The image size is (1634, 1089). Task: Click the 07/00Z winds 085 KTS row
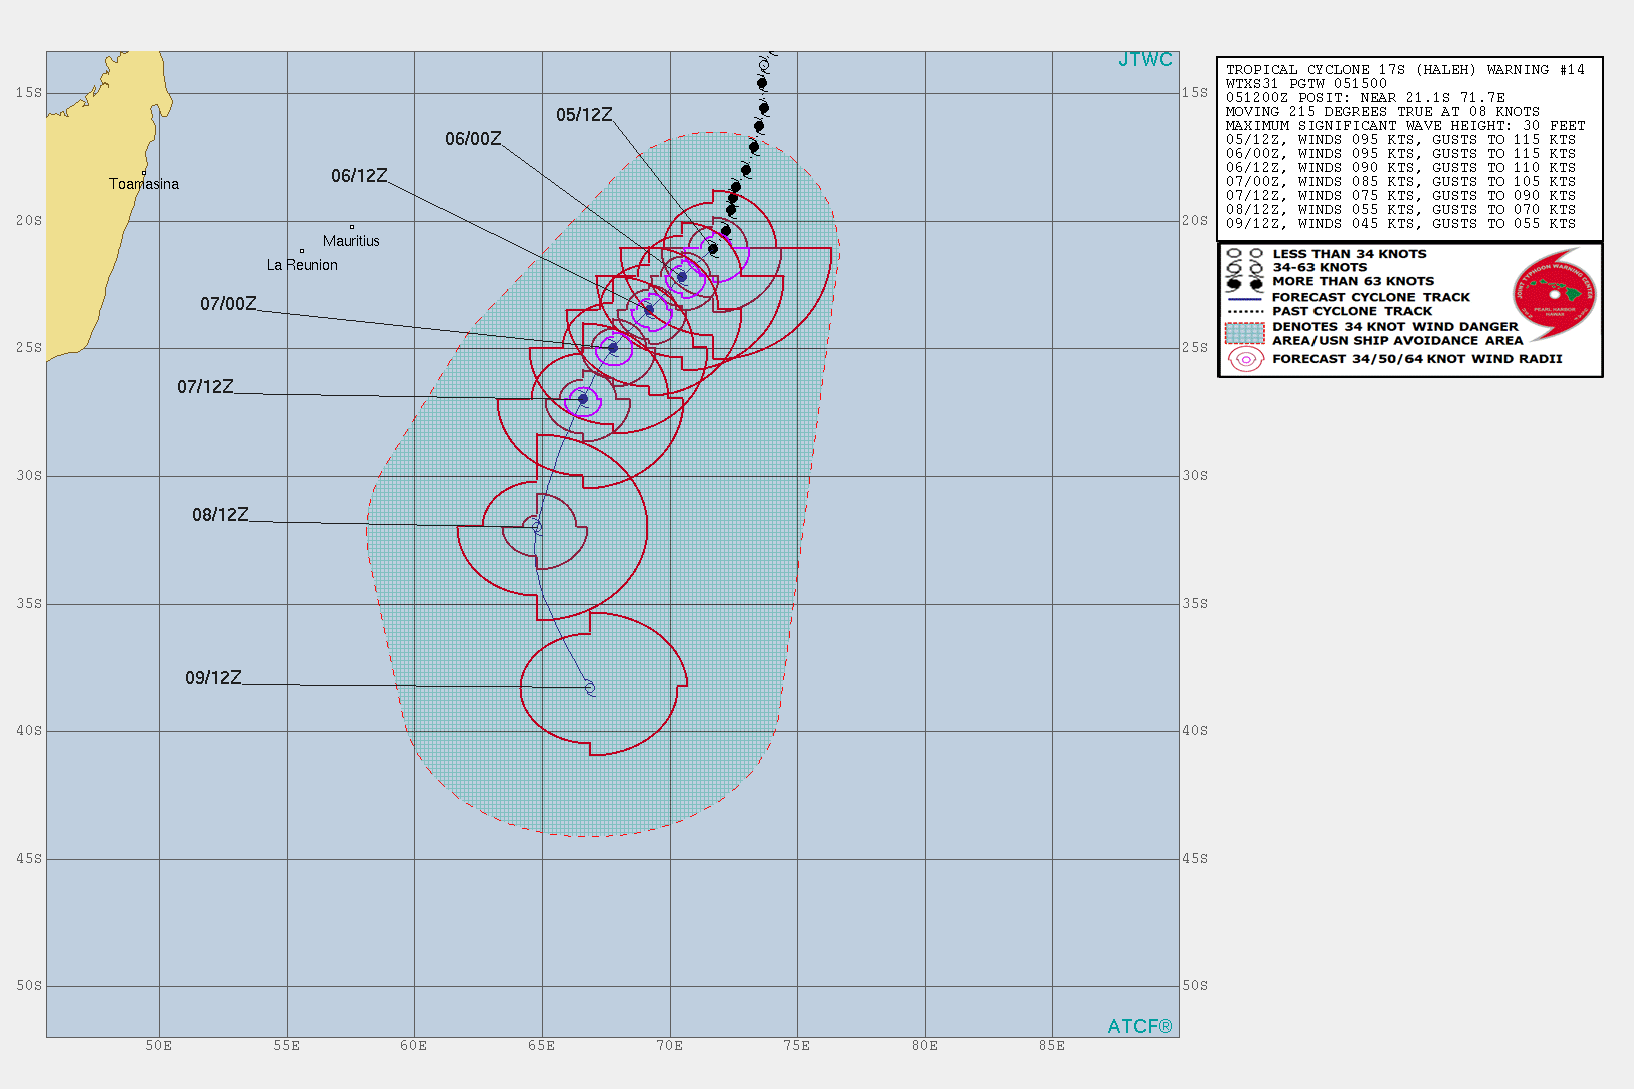click(1401, 182)
